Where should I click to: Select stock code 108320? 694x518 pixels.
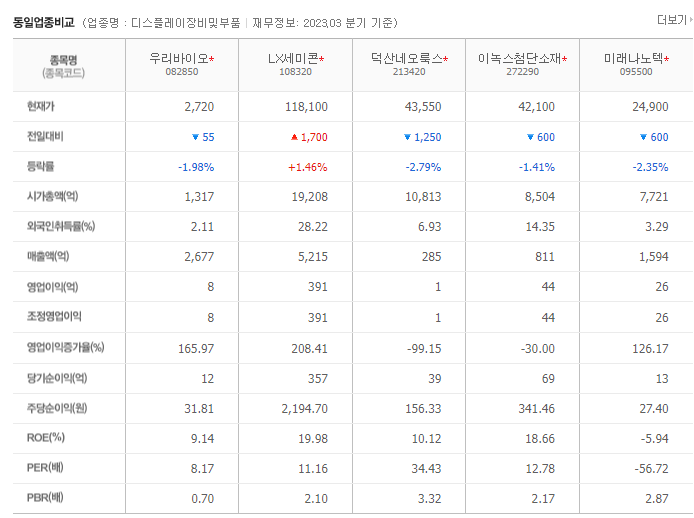295,72
